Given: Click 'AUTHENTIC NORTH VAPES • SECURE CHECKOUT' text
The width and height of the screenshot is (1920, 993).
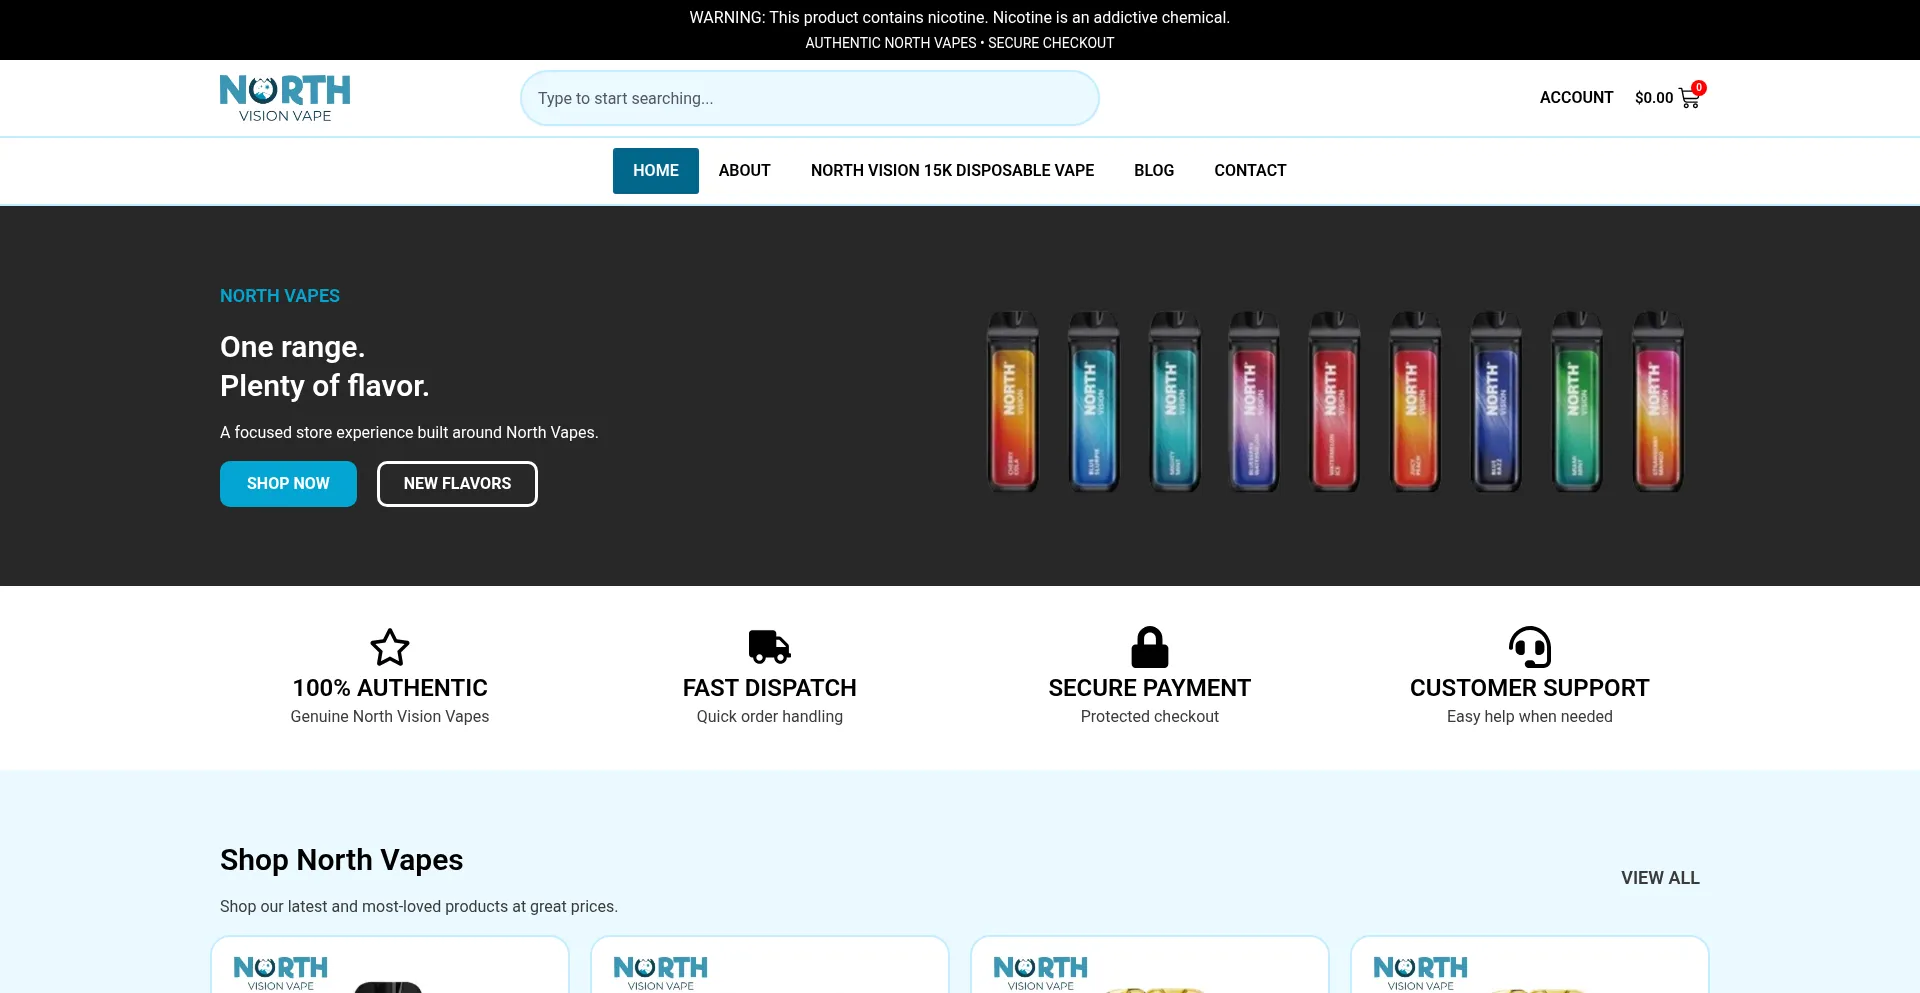Looking at the screenshot, I should (x=960, y=43).
